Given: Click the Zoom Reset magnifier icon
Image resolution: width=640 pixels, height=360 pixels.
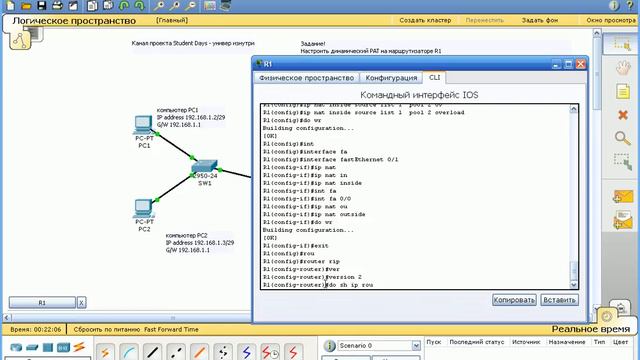Looking at the screenshot, I should [x=175, y=5].
